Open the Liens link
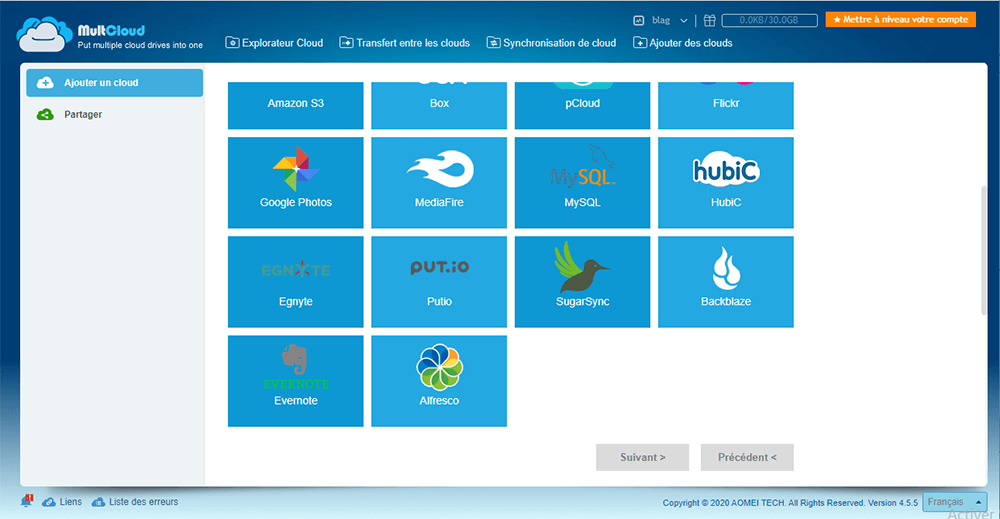This screenshot has height=519, width=1000. click(62, 502)
